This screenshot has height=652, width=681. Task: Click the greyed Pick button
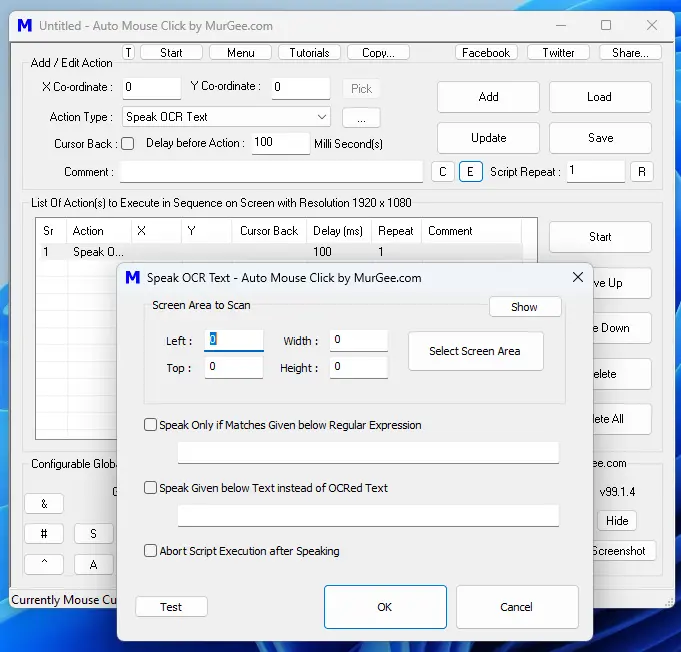361,89
